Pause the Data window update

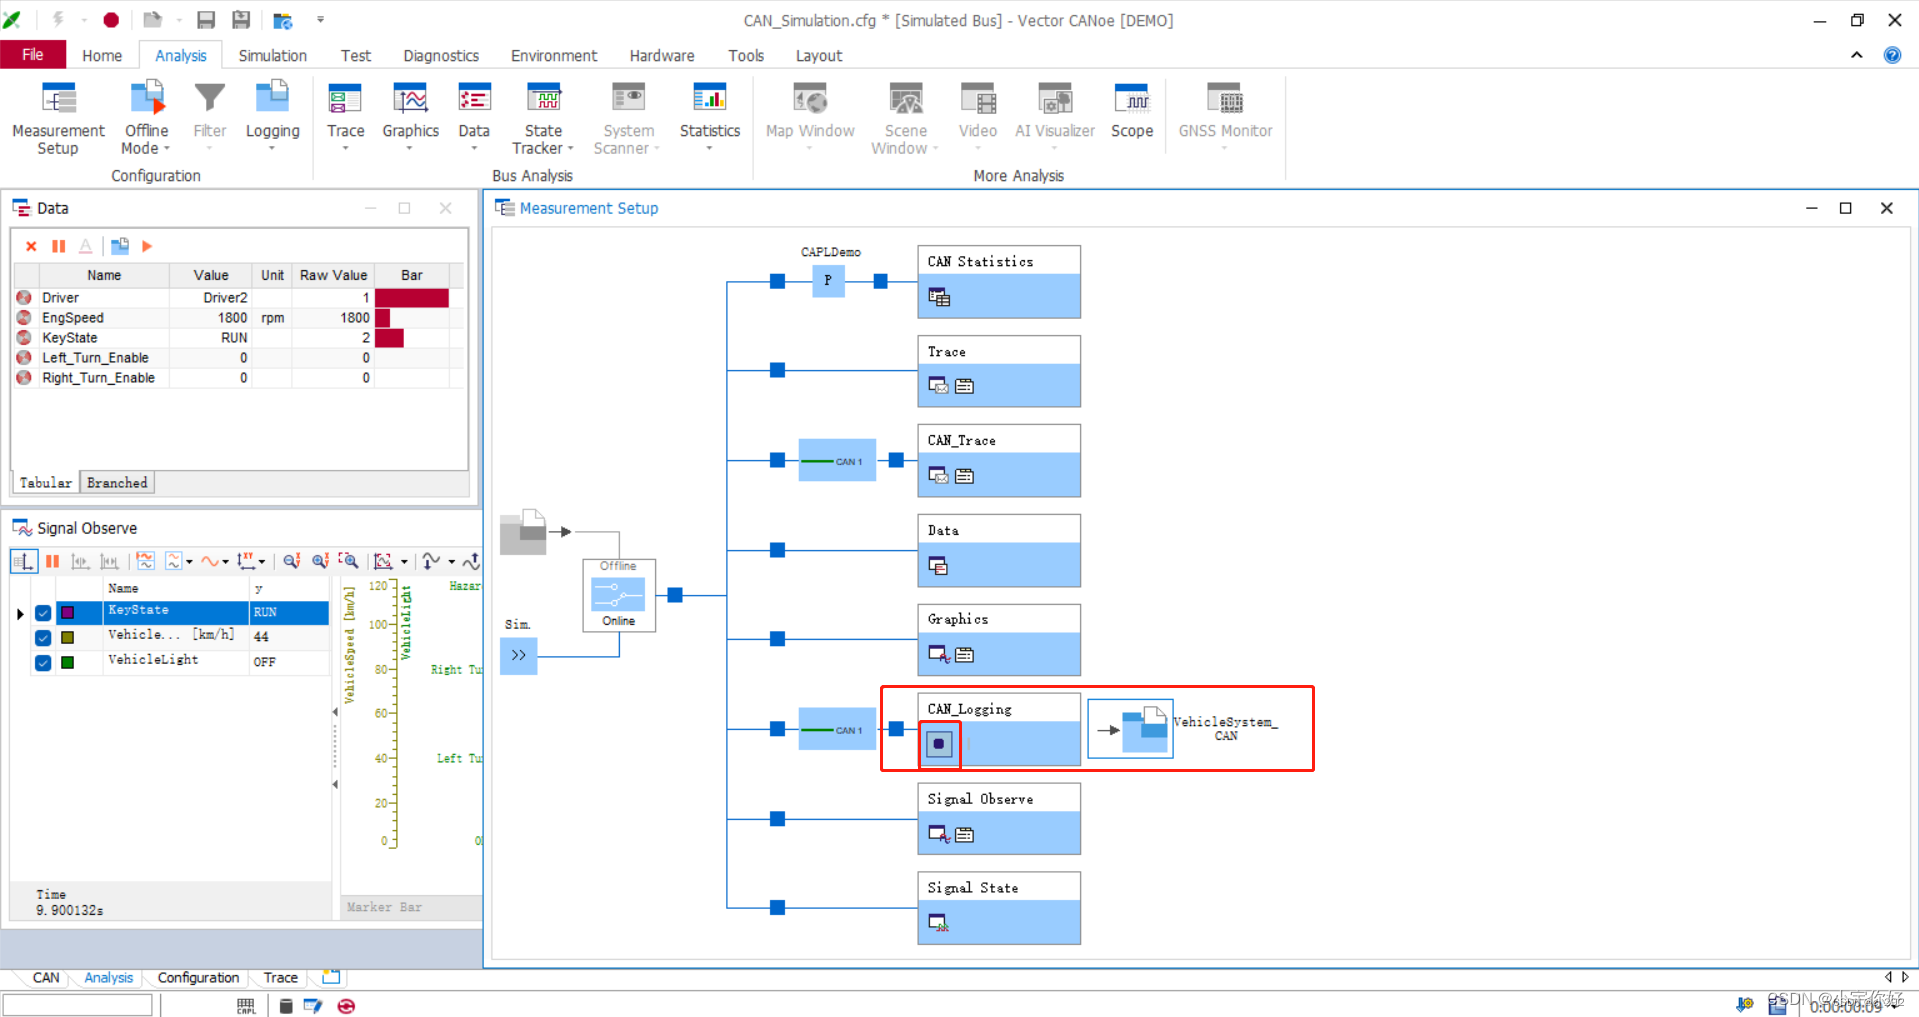59,246
